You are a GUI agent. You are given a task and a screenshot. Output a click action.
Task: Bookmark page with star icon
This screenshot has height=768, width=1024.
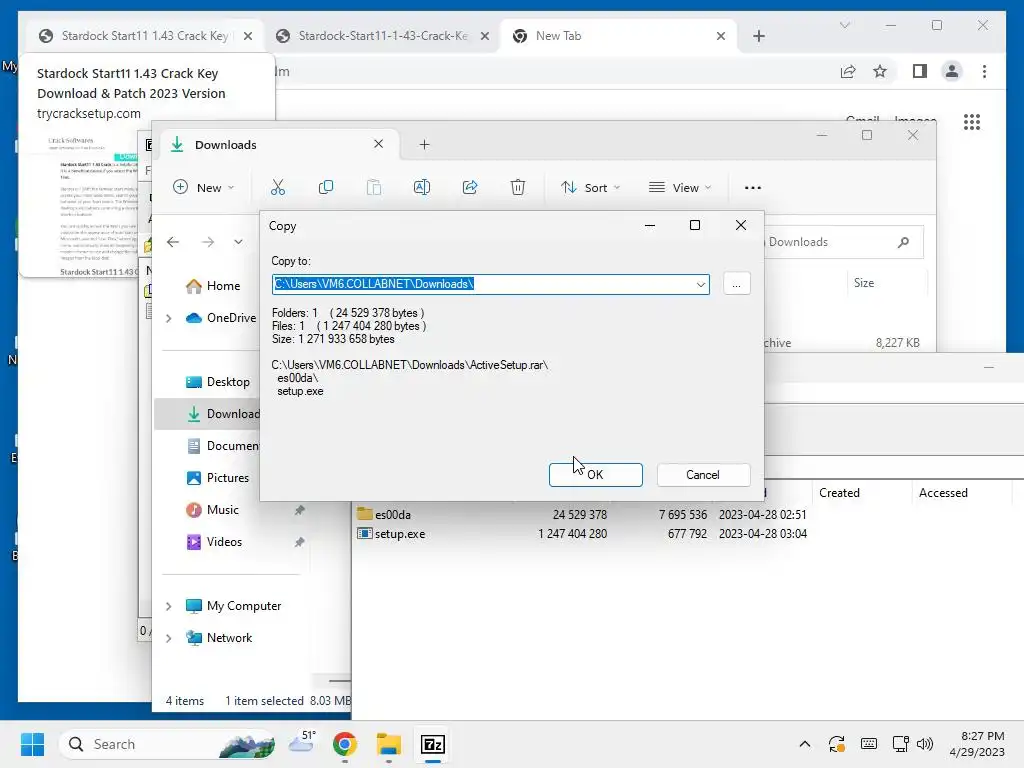pos(880,72)
